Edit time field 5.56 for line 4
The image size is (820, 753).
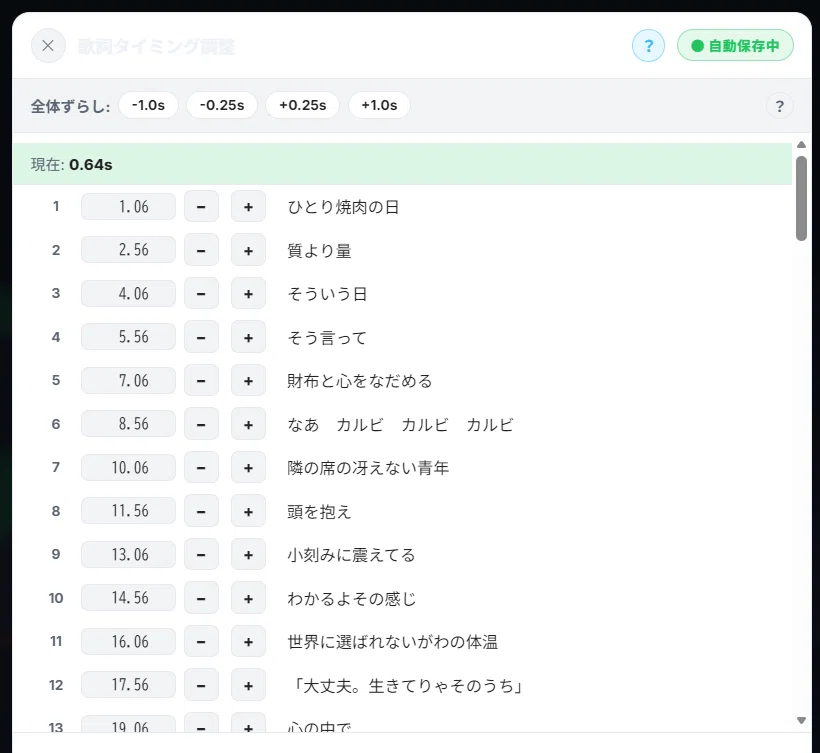click(x=128, y=337)
